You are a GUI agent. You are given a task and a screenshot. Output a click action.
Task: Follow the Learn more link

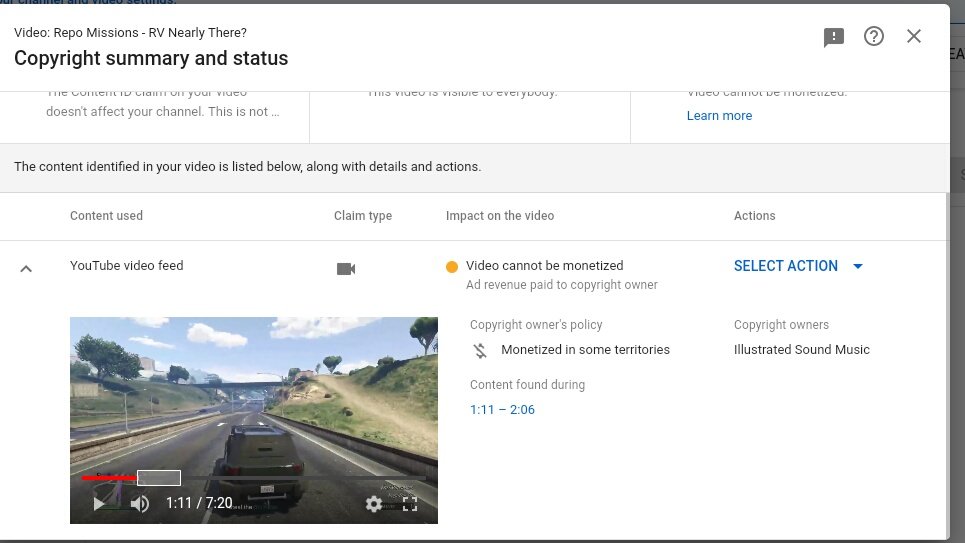[719, 116]
